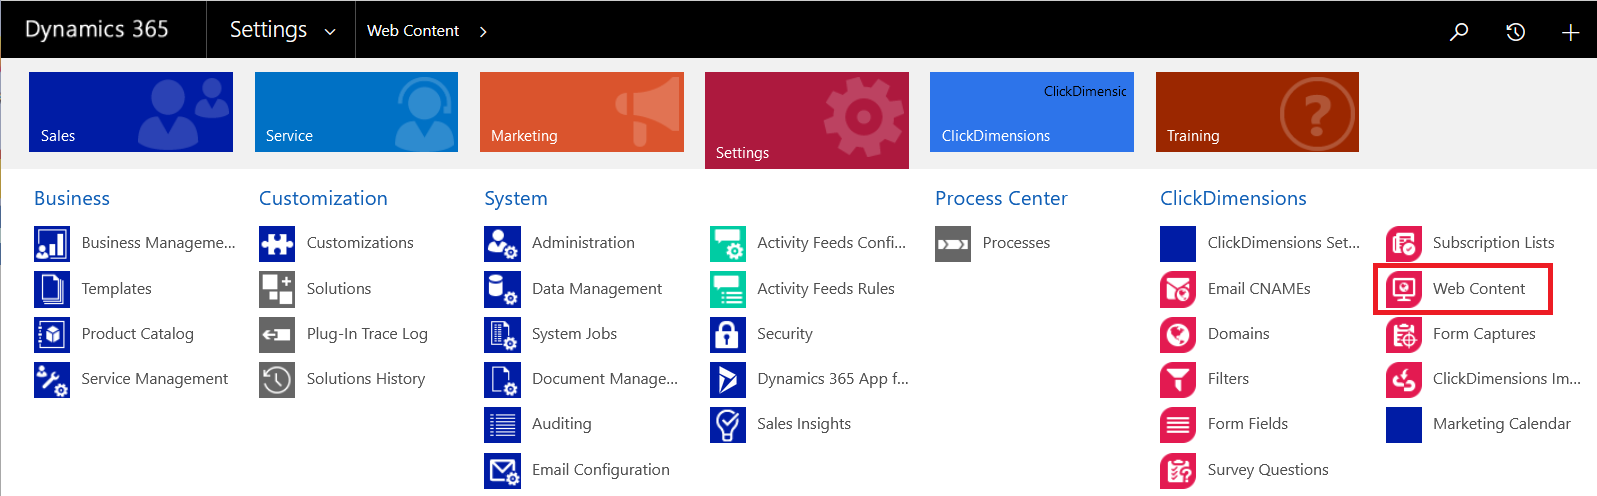Click the Data Management icon
Screen dimensions: 1597x496
click(x=502, y=289)
